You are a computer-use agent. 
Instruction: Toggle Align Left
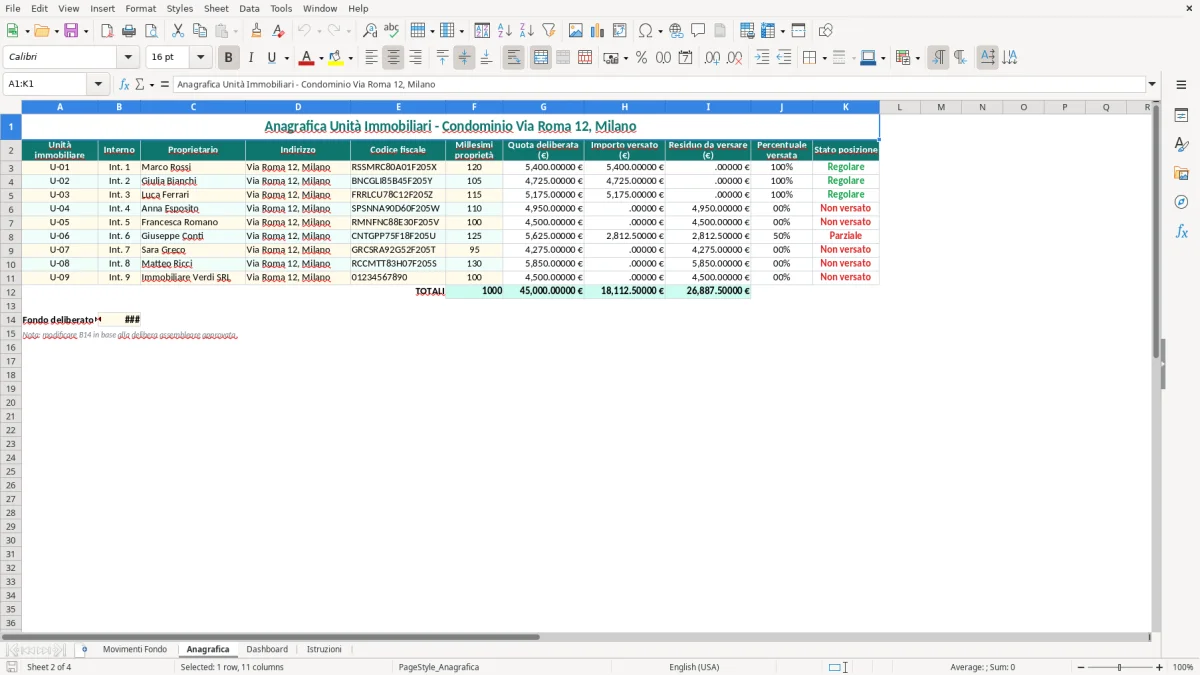click(372, 58)
